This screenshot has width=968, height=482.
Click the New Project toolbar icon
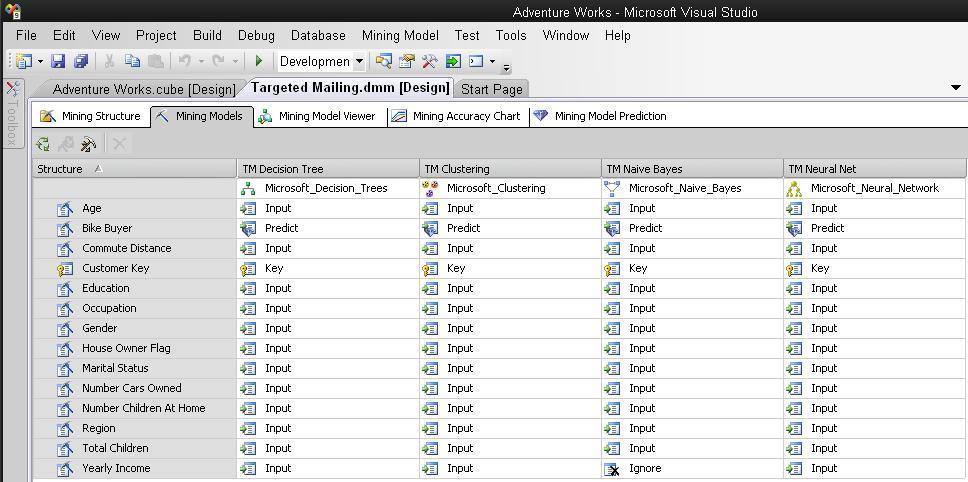(x=24, y=61)
